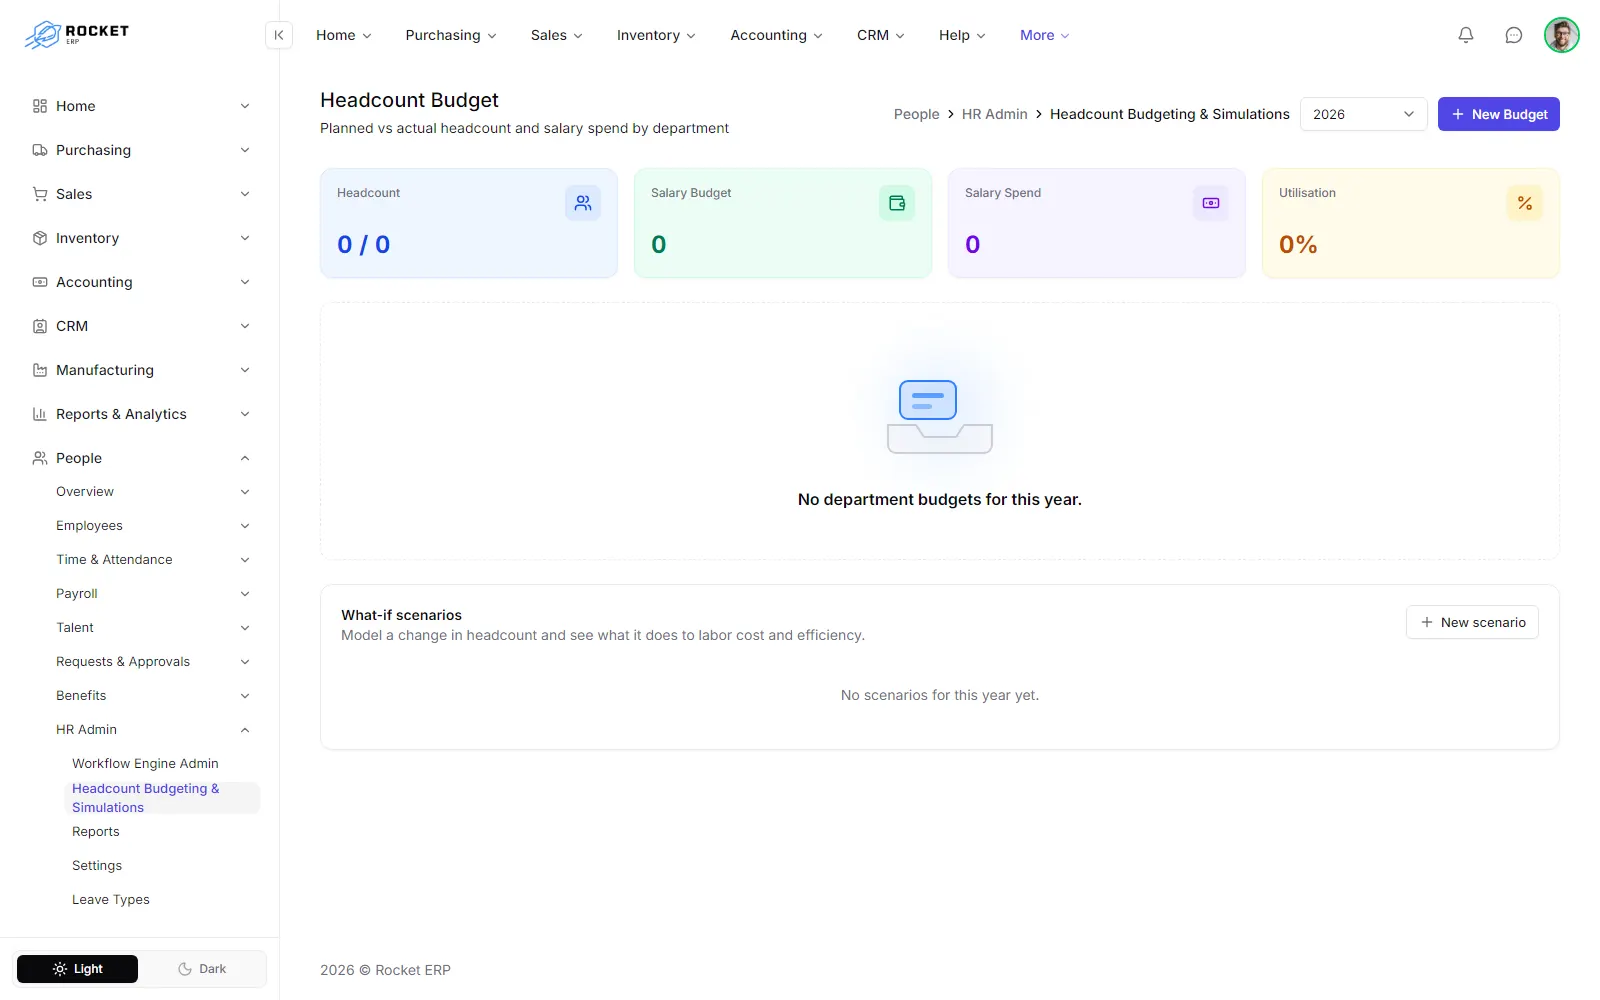Open the user profile avatar
This screenshot has height=1000, width=1600.
(x=1561, y=35)
